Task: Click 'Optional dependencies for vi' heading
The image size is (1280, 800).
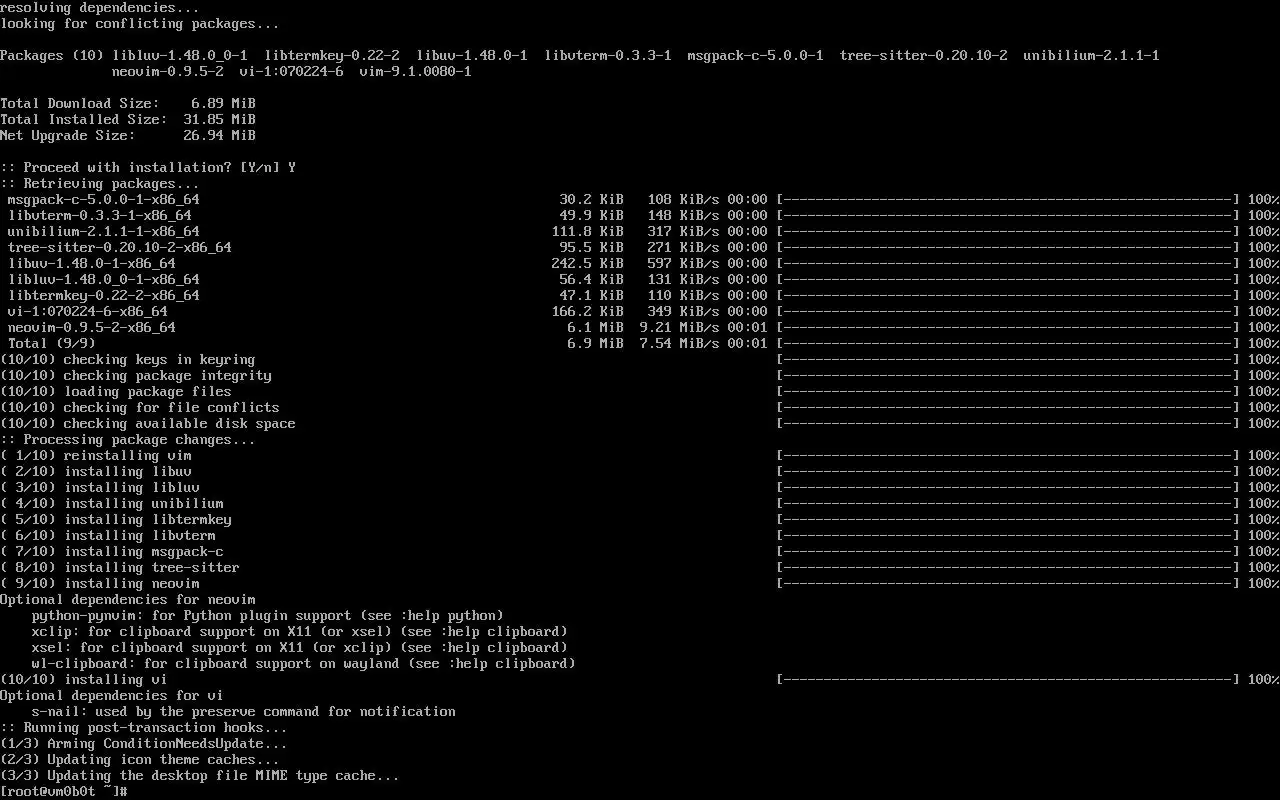Action: coord(112,695)
